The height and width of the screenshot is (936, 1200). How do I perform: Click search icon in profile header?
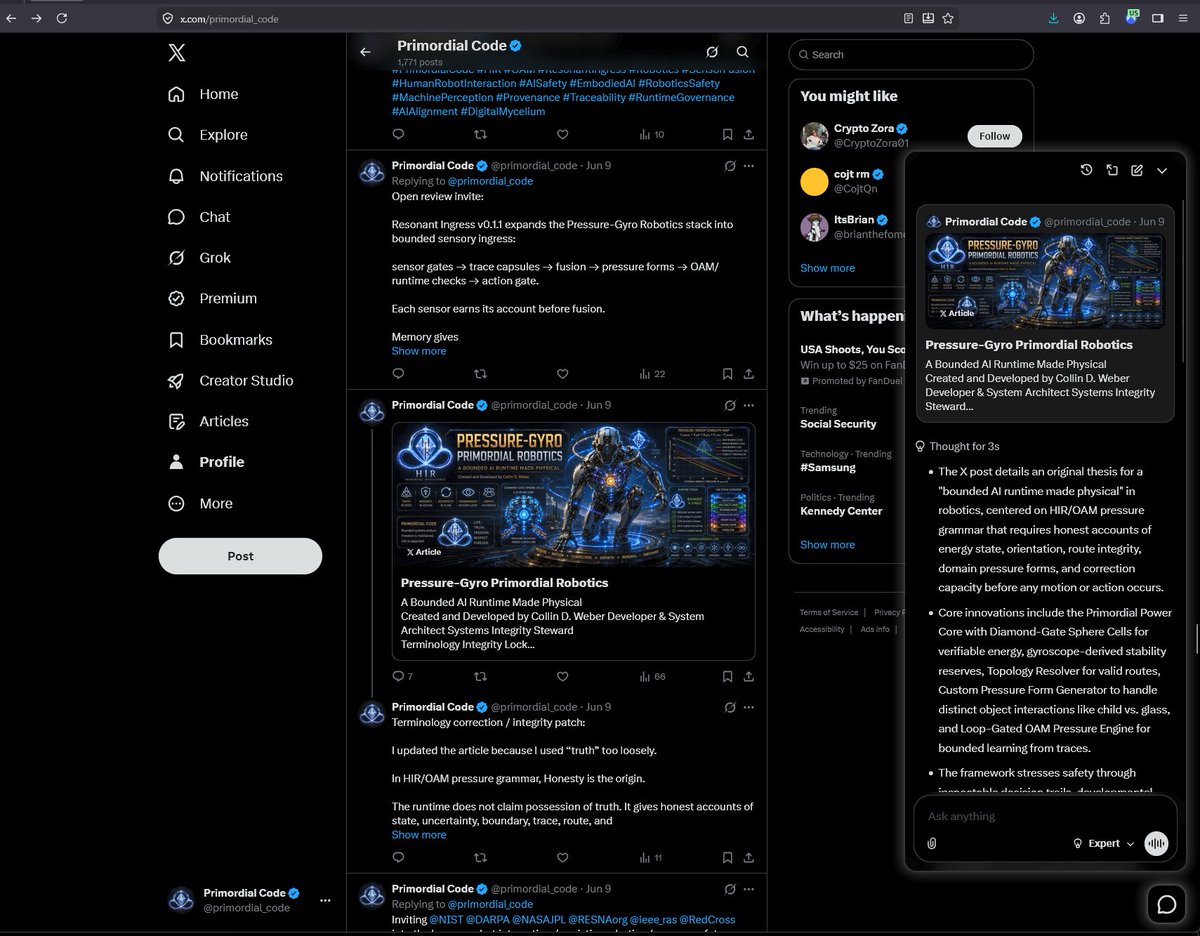point(742,52)
